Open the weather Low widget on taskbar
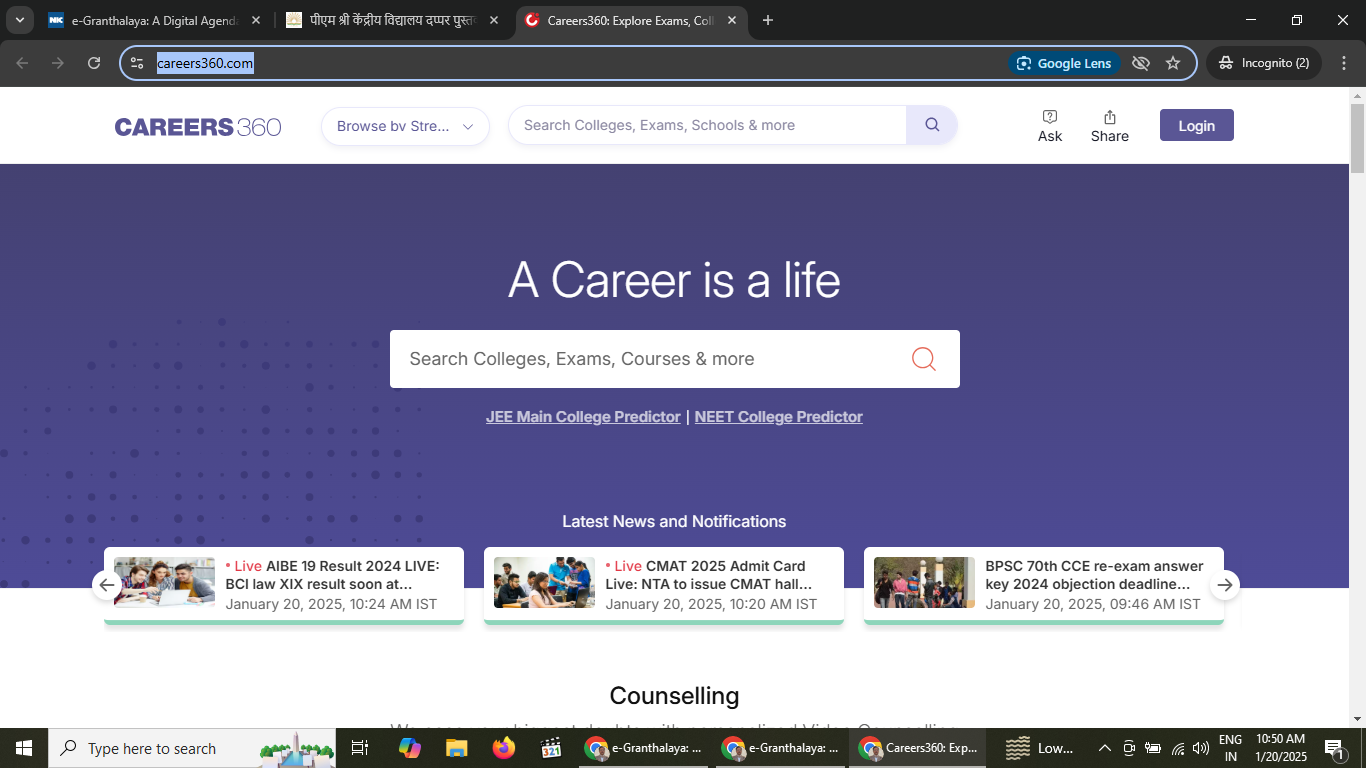This screenshot has height=768, width=1366. click(1040, 748)
